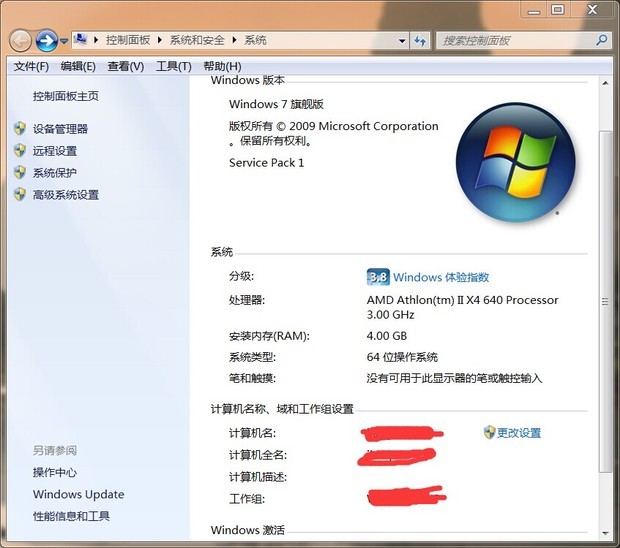Click the scrollbar up arrow
This screenshot has width=620, height=548.
click(605, 83)
